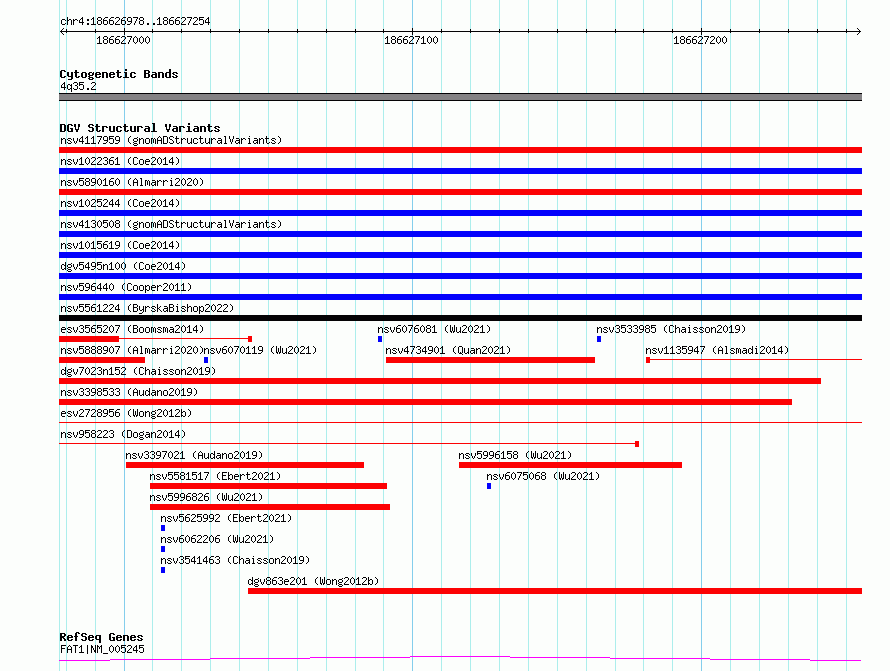Select the grey 4q35.2 cytogenetic band bar
Viewport: 890px width, 671px height.
[460, 97]
